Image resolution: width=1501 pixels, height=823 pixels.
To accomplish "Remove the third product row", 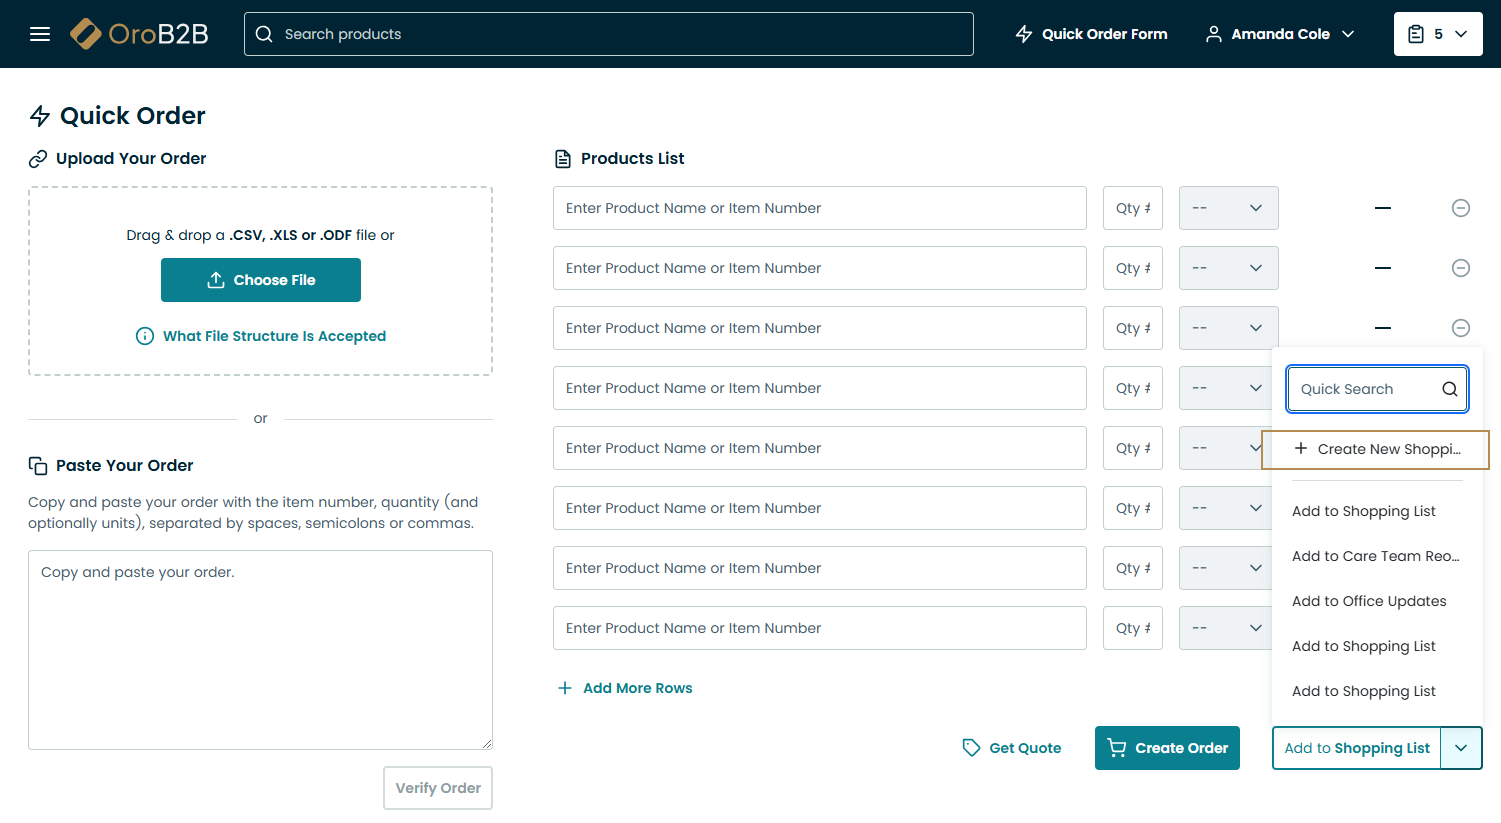I will click(1460, 328).
